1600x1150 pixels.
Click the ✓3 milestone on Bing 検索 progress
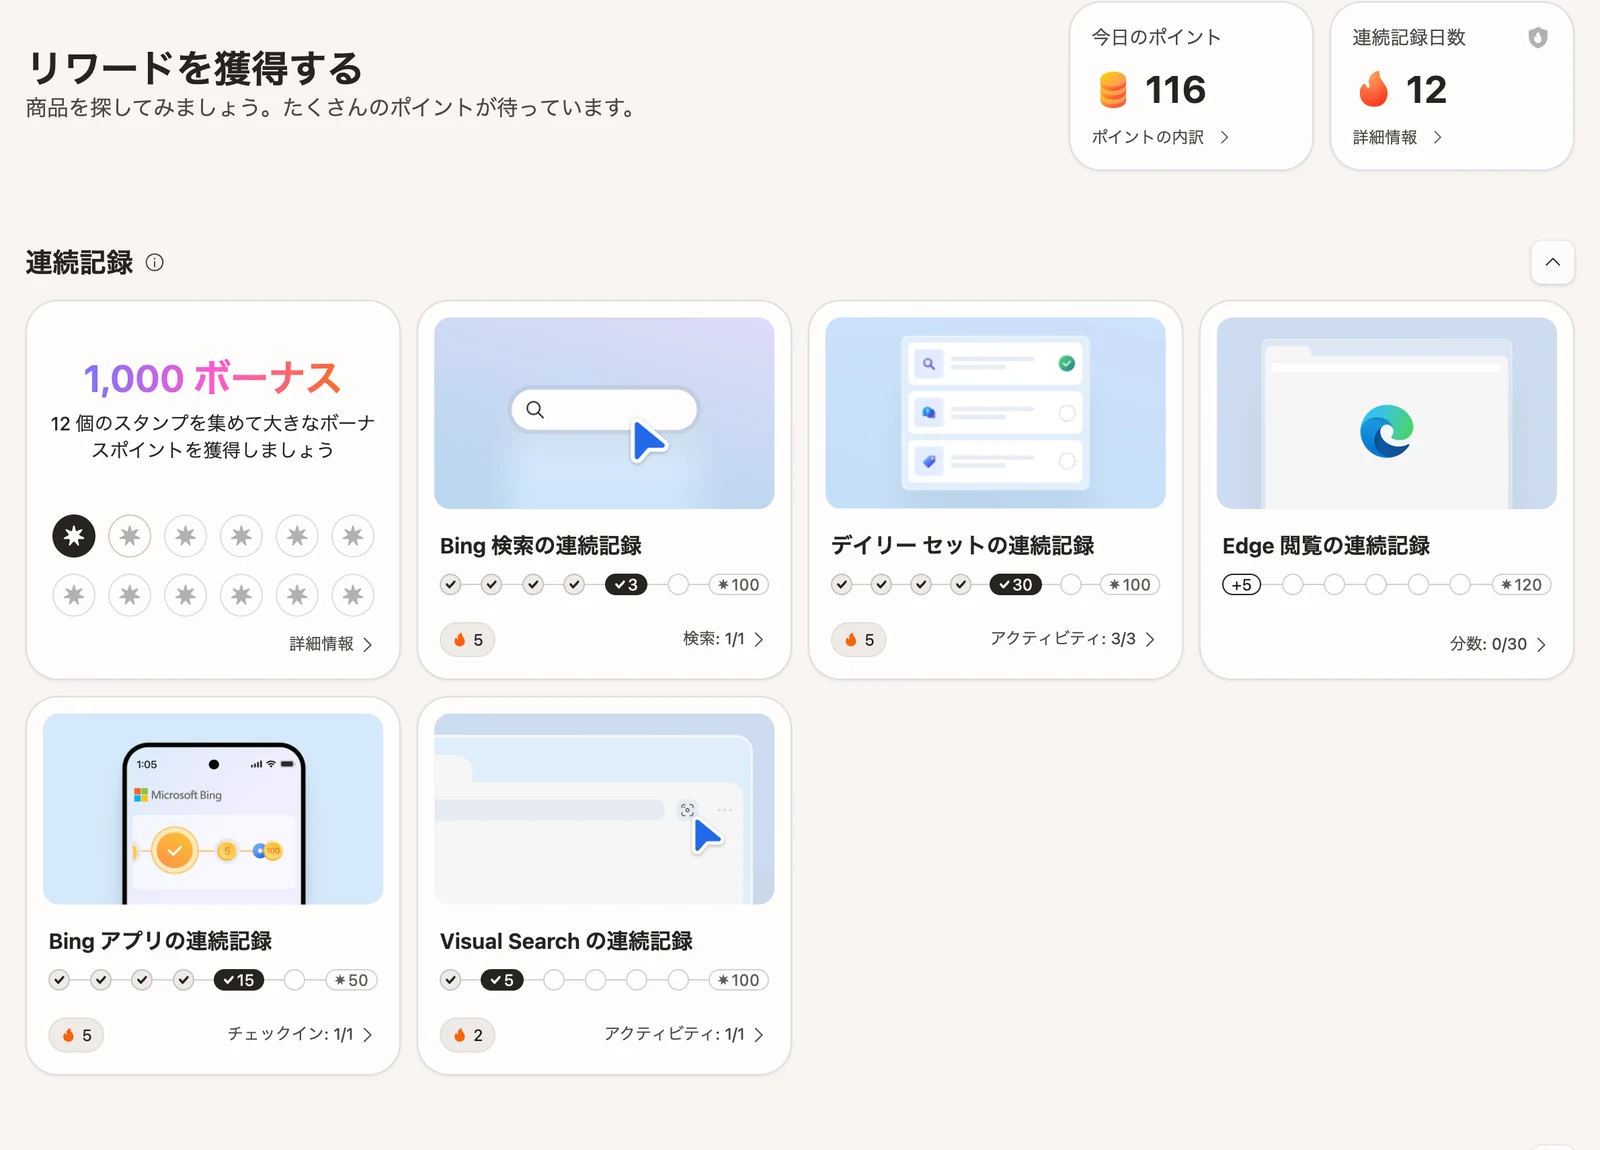pyautogui.click(x=626, y=585)
